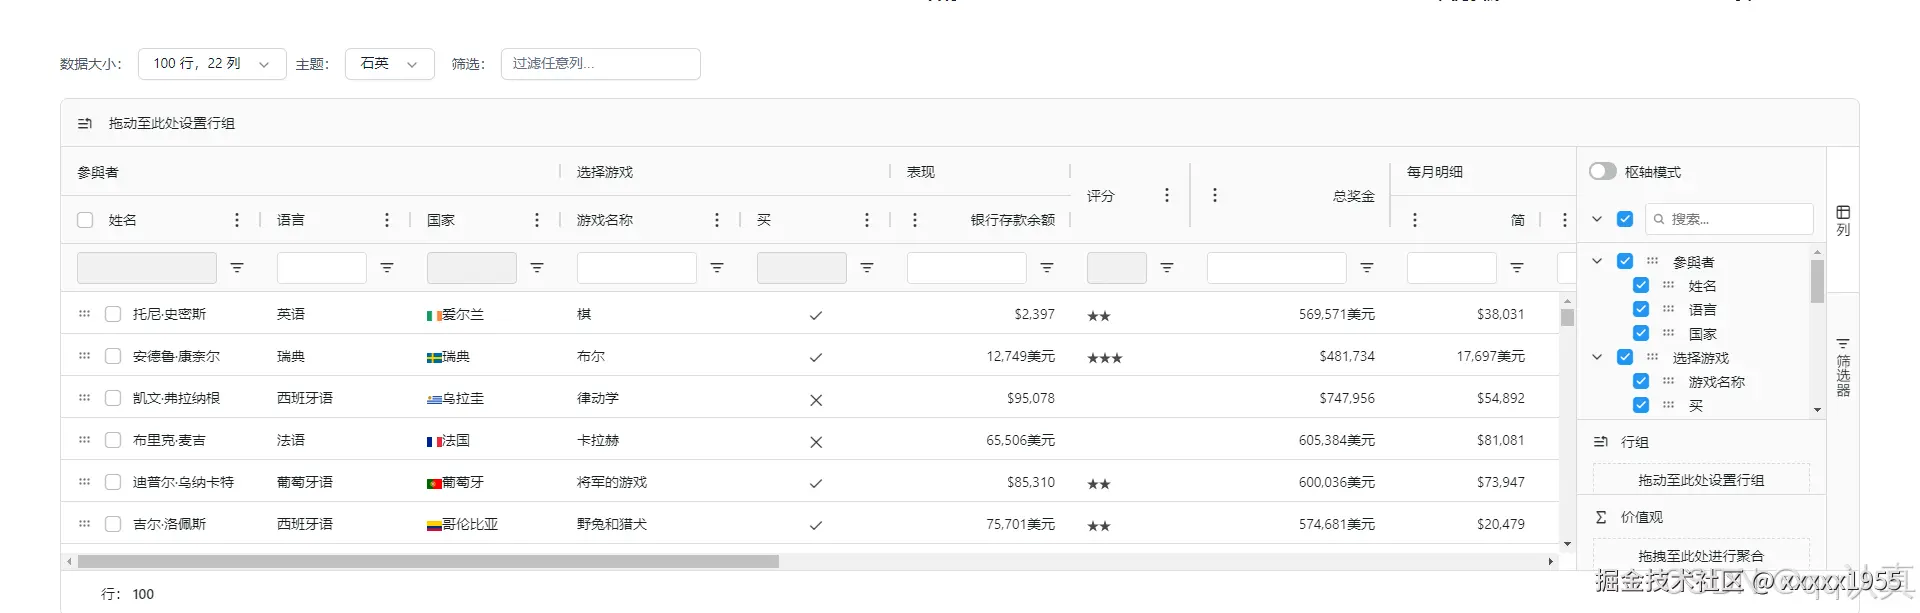The image size is (1920, 613).
Task: Open the 列 side panel tab
Action: tap(1843, 221)
